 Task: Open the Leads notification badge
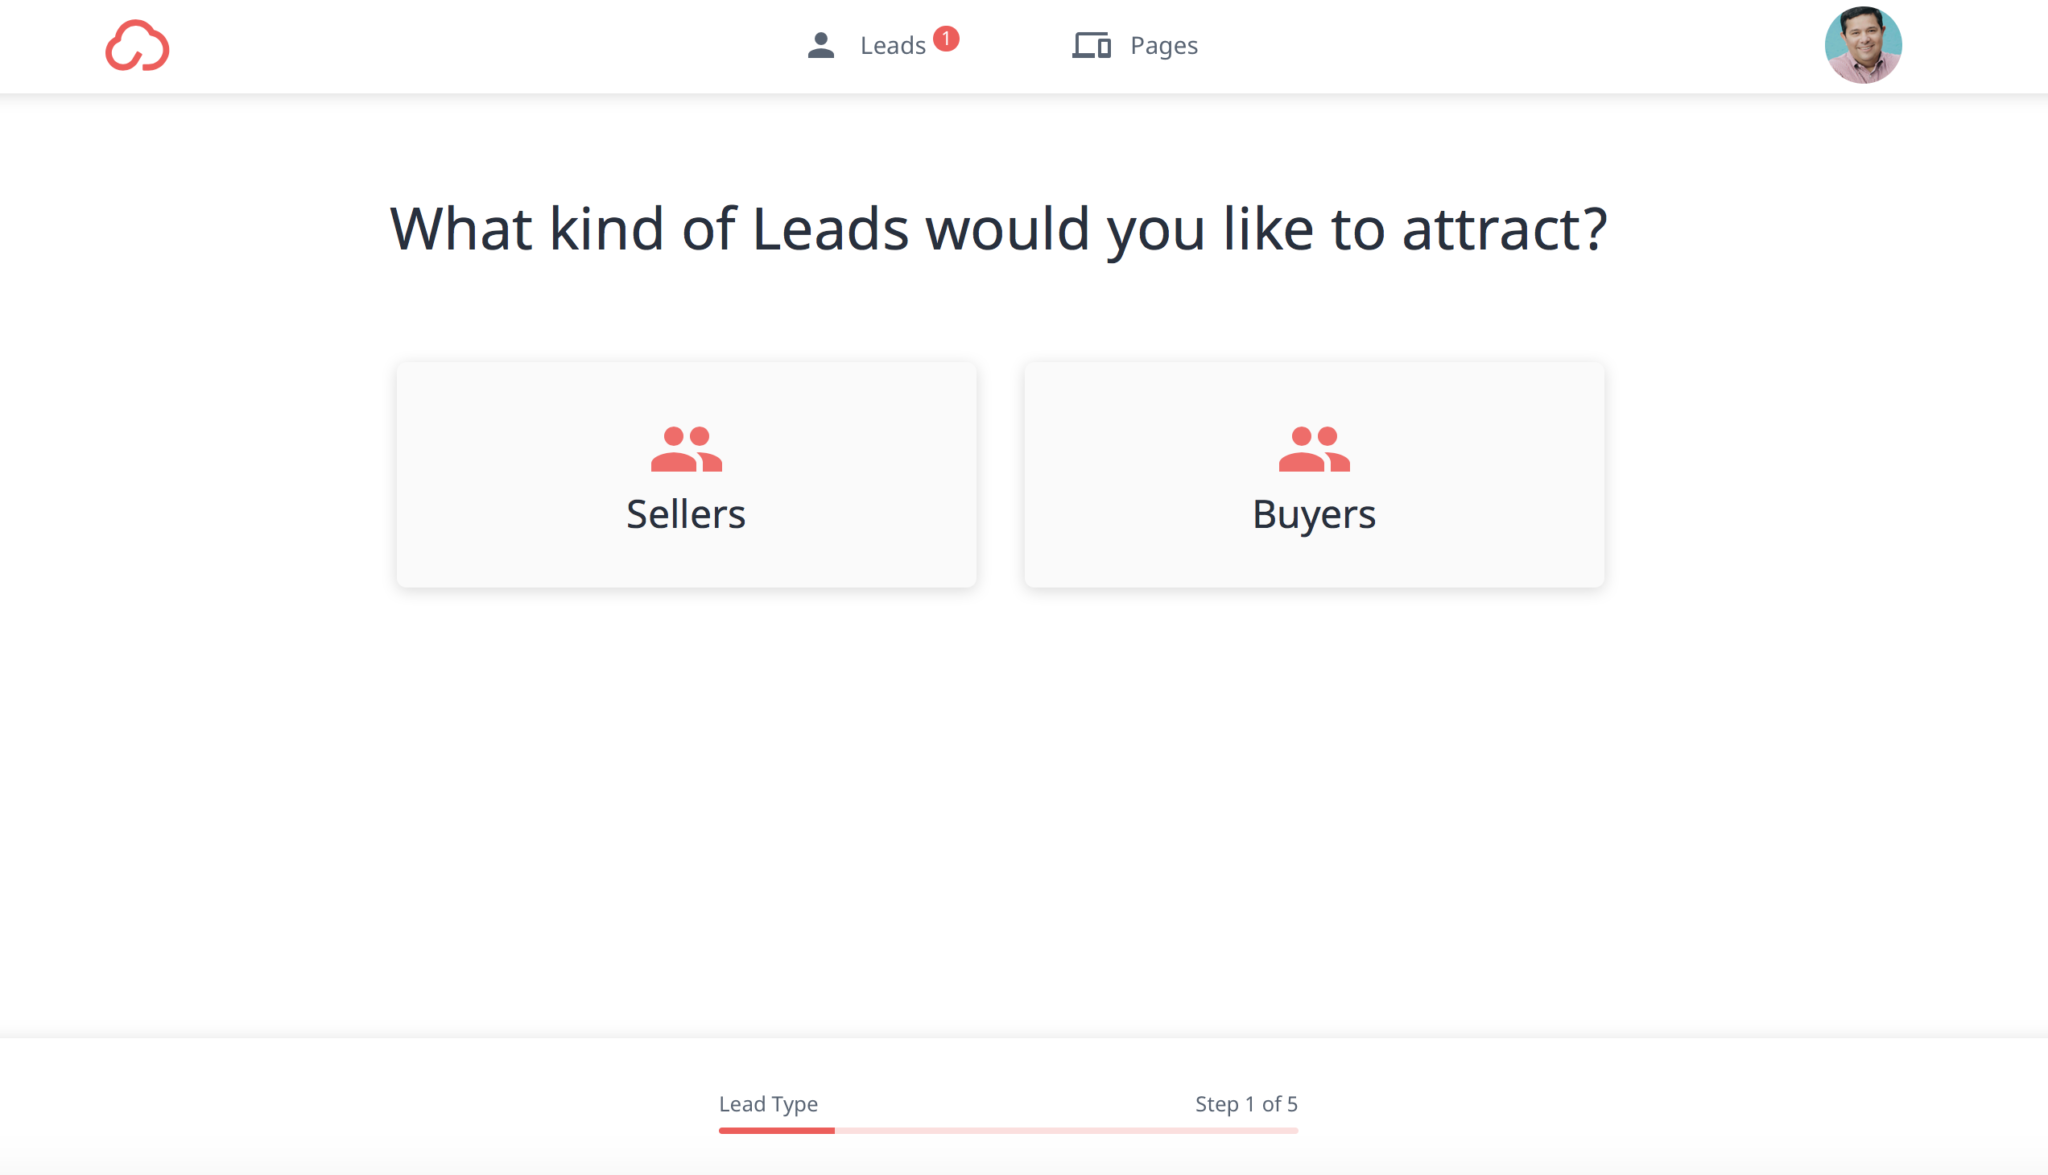(x=946, y=39)
